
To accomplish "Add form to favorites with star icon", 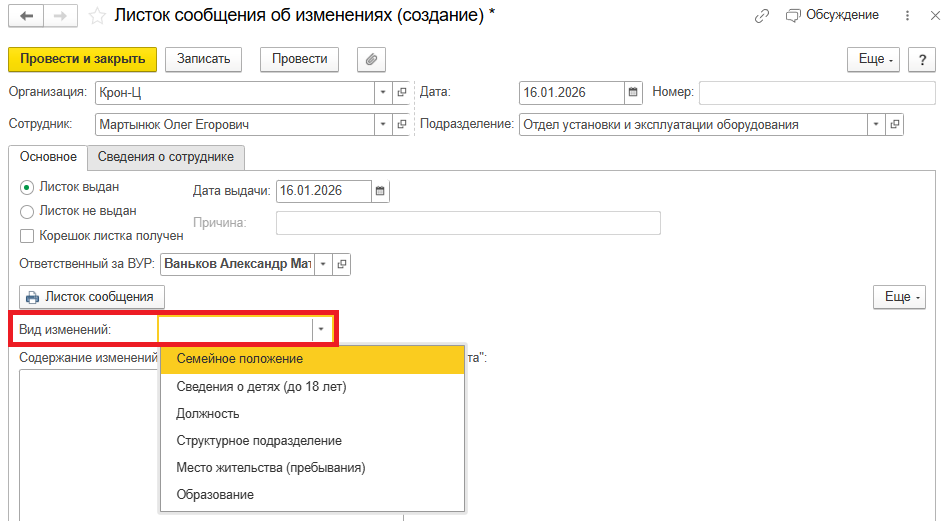I will (97, 16).
